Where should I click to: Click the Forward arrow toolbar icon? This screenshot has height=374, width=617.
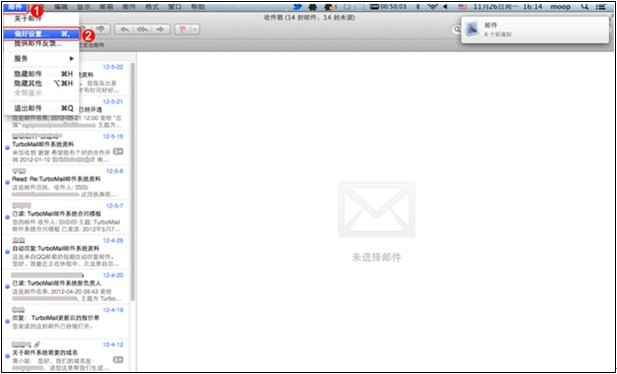[x=161, y=30]
